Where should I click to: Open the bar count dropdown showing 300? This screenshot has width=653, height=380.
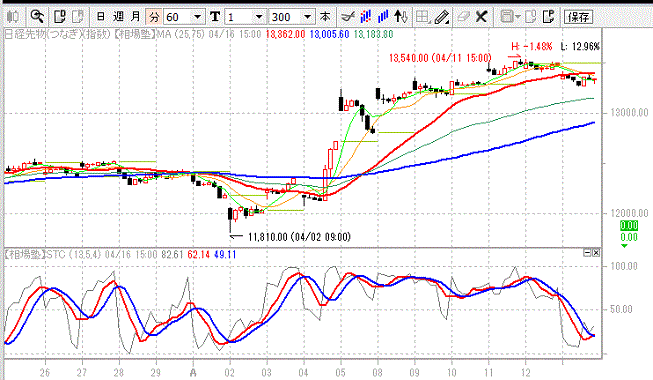click(307, 17)
